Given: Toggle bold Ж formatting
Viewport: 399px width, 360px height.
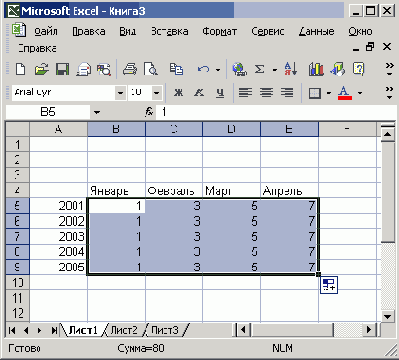Looking at the screenshot, I should coord(178,93).
